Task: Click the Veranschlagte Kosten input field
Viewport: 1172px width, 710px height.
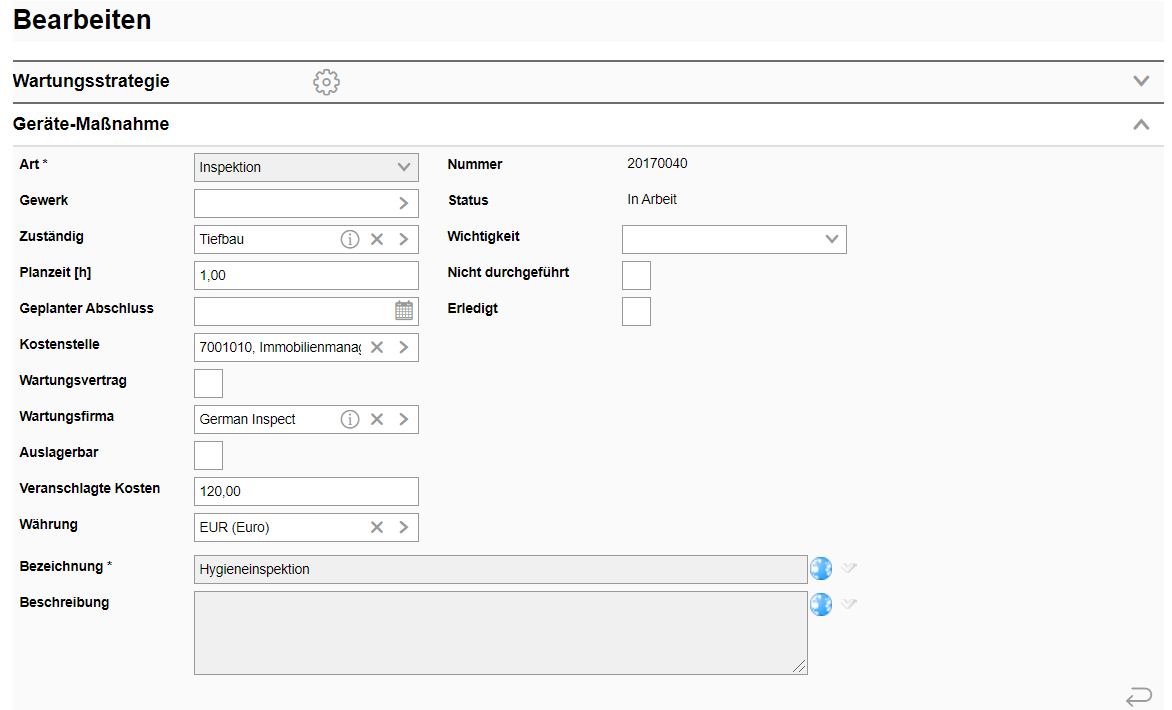Action: pos(306,491)
